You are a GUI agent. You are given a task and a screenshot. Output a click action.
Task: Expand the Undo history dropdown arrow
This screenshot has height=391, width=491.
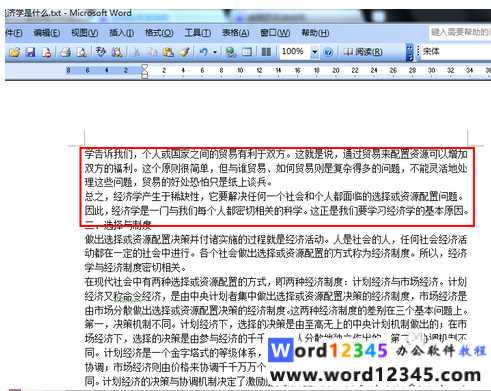coord(215,52)
